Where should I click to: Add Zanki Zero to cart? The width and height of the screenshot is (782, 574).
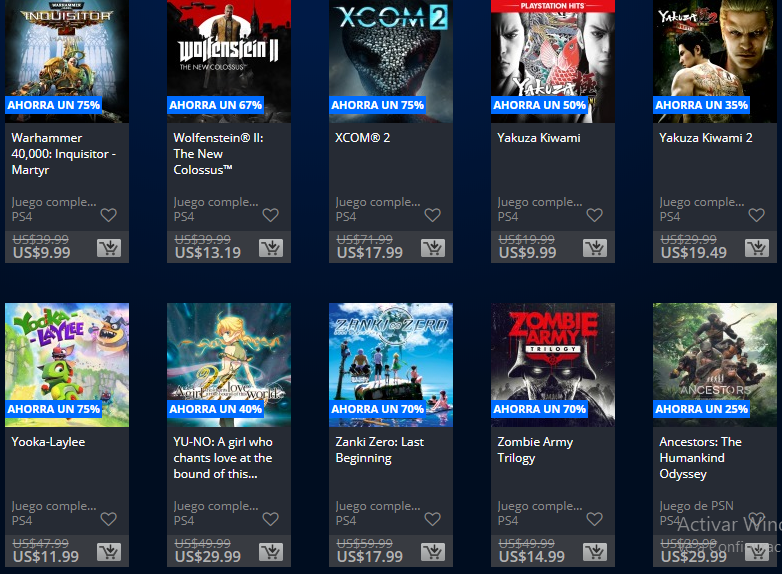pyautogui.click(x=433, y=552)
